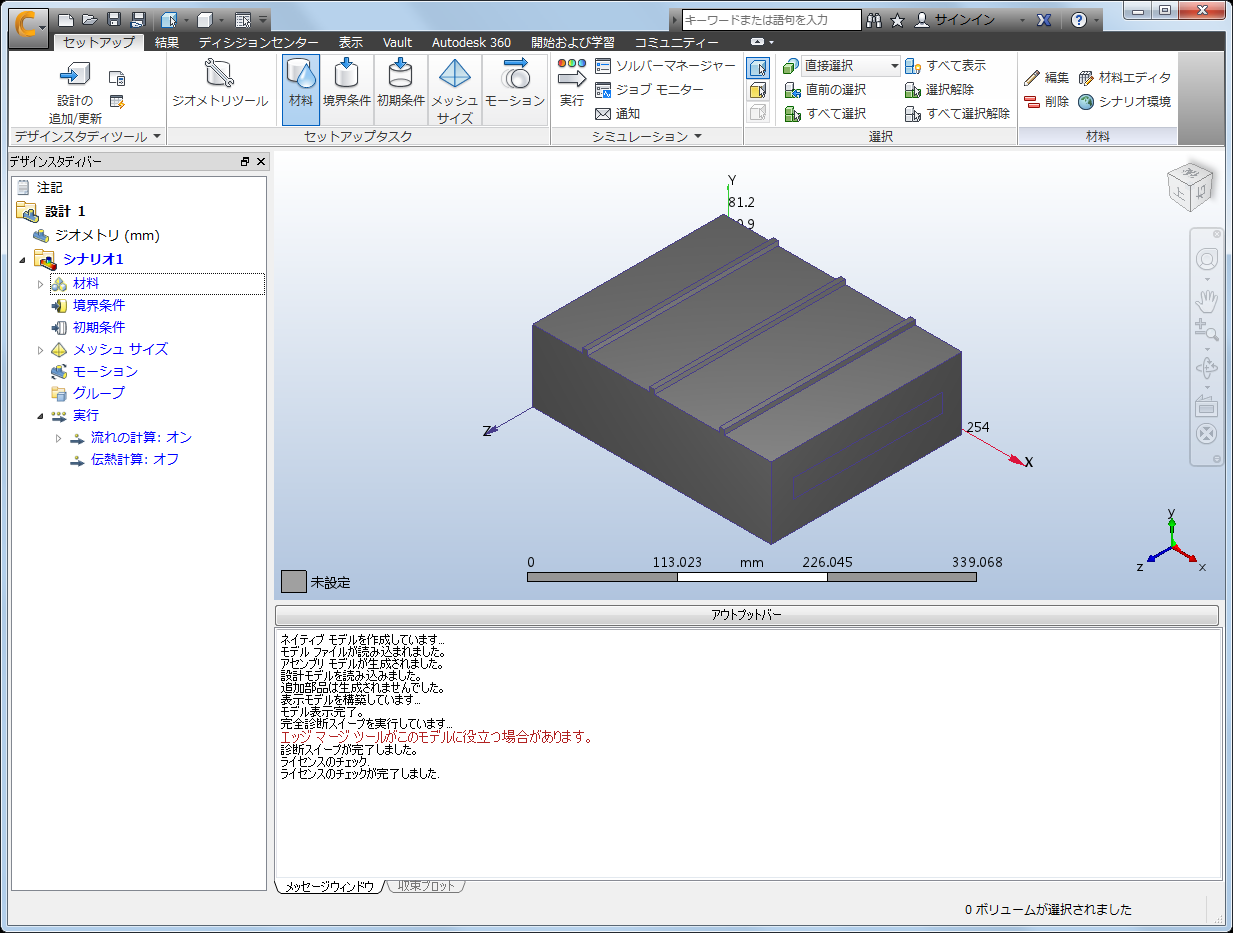Expand the メッシュ サイズ tree node
The image size is (1233, 933).
pyautogui.click(x=41, y=350)
